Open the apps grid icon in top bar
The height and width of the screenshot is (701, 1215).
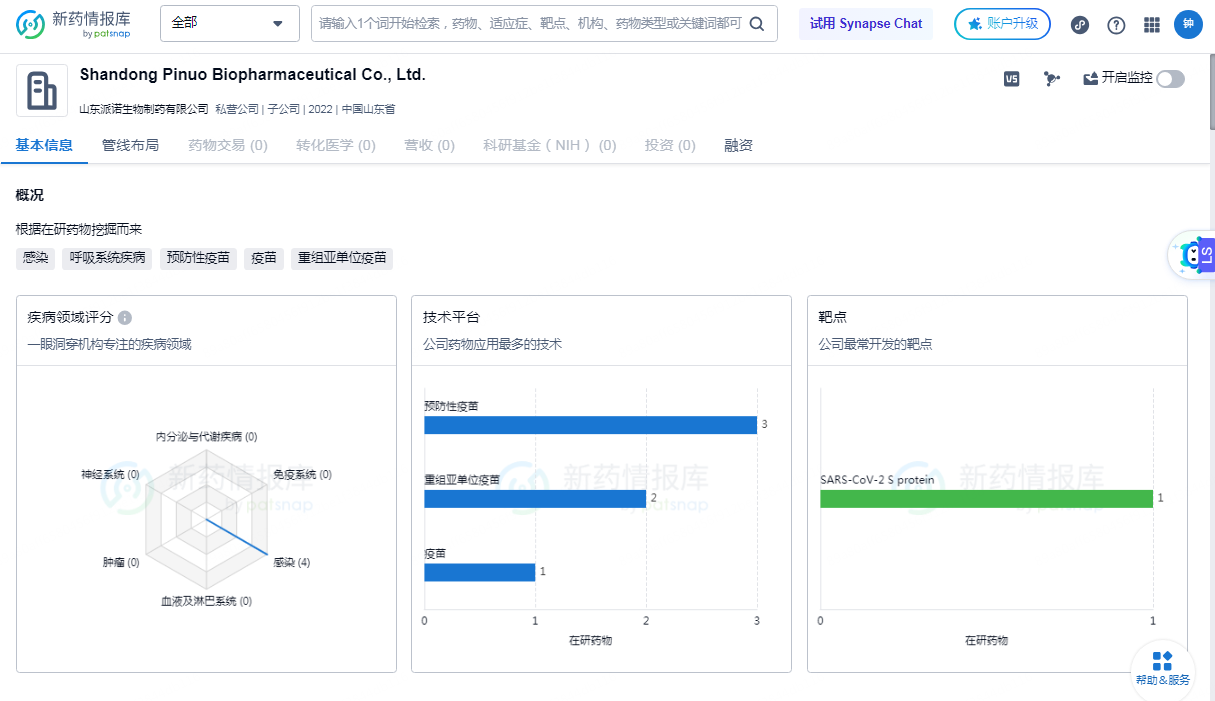[1151, 25]
